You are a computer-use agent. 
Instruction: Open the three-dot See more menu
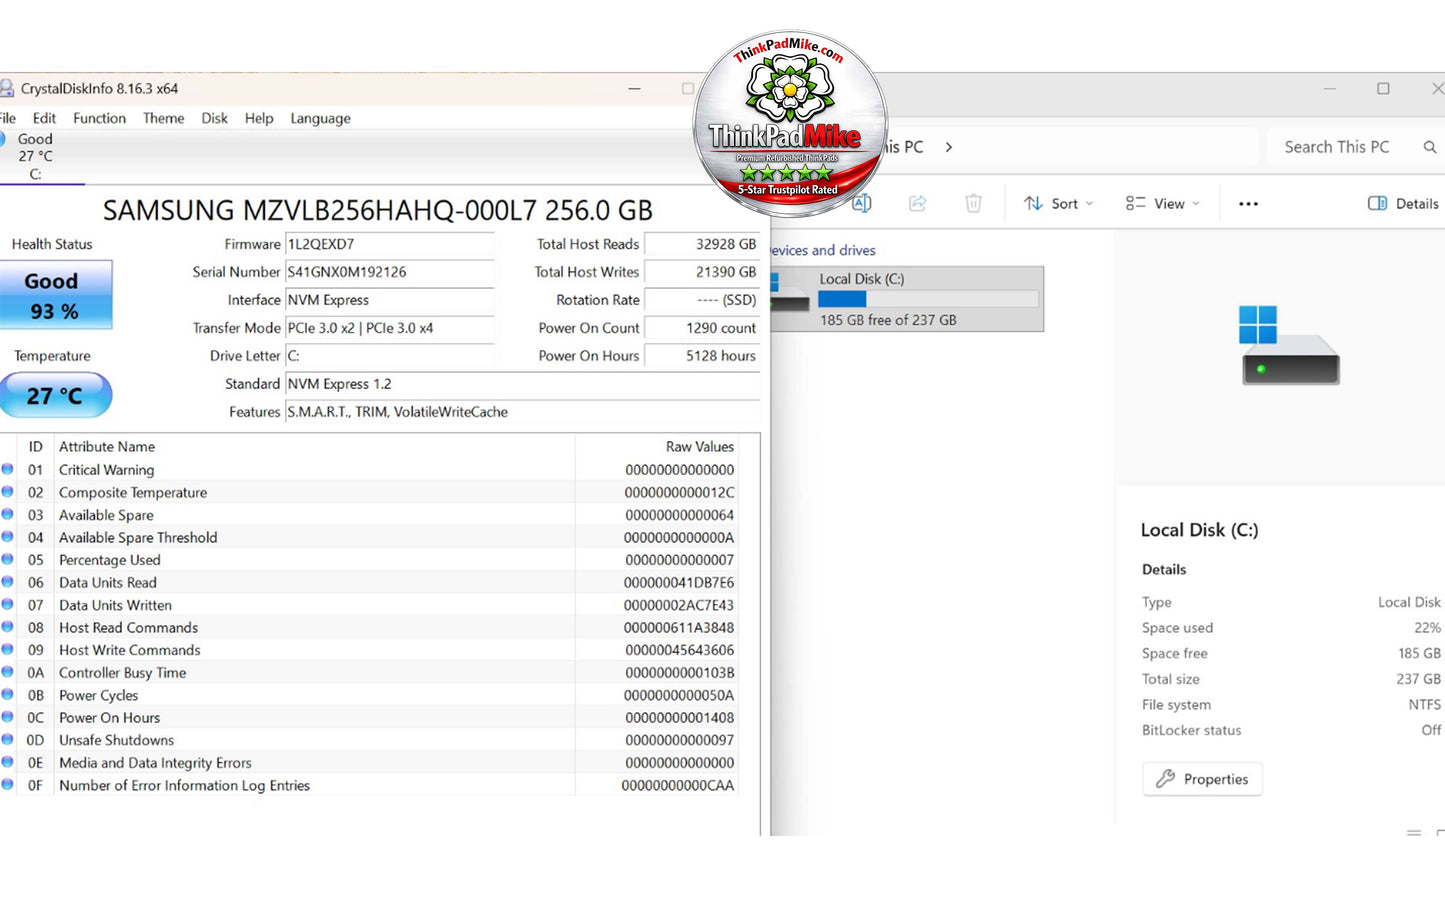click(x=1248, y=204)
